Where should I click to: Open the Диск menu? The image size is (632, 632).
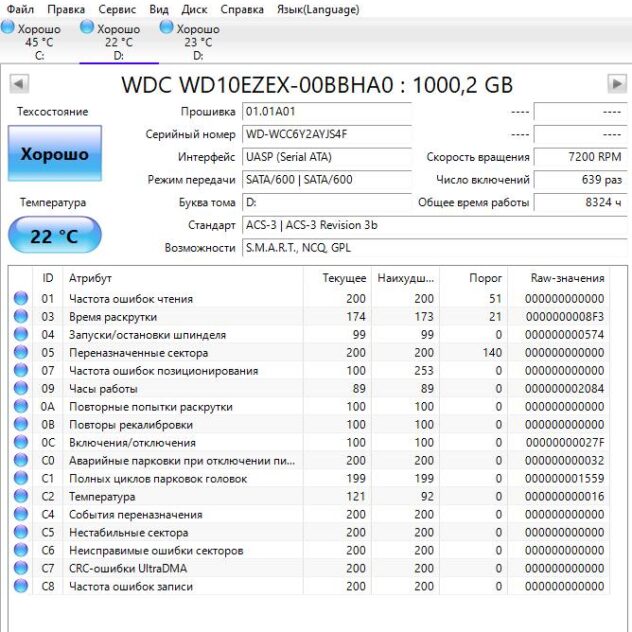[194, 9]
